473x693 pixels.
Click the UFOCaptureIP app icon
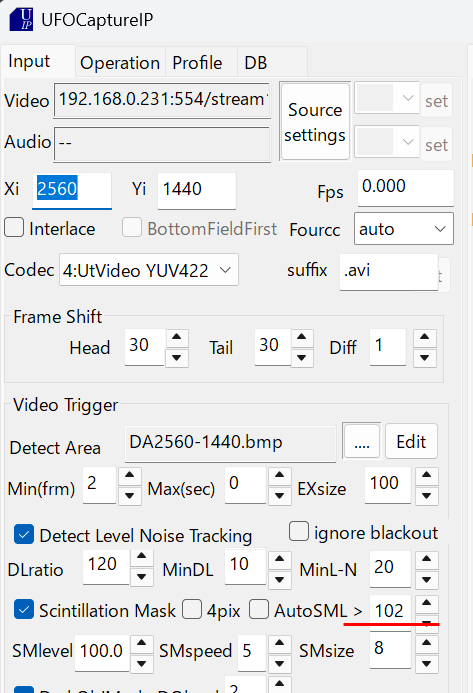click(21, 20)
